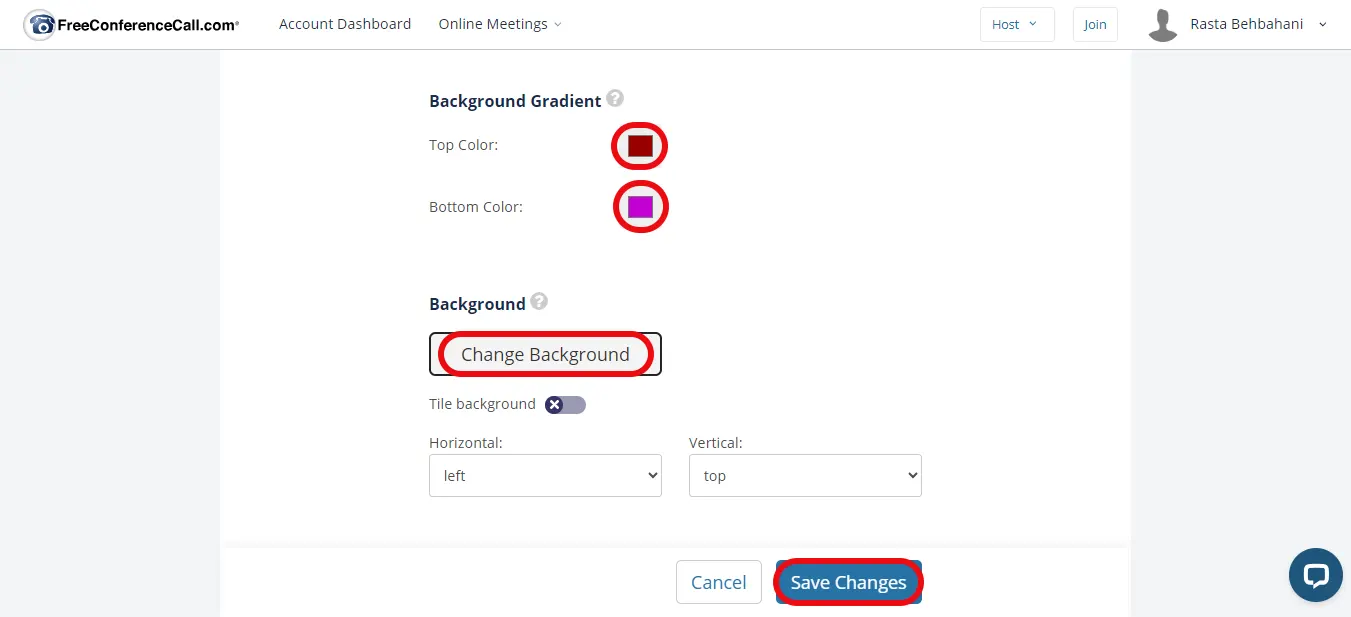Open the Rasta Behbahani account menu
The image size is (1351, 617).
pos(1246,24)
